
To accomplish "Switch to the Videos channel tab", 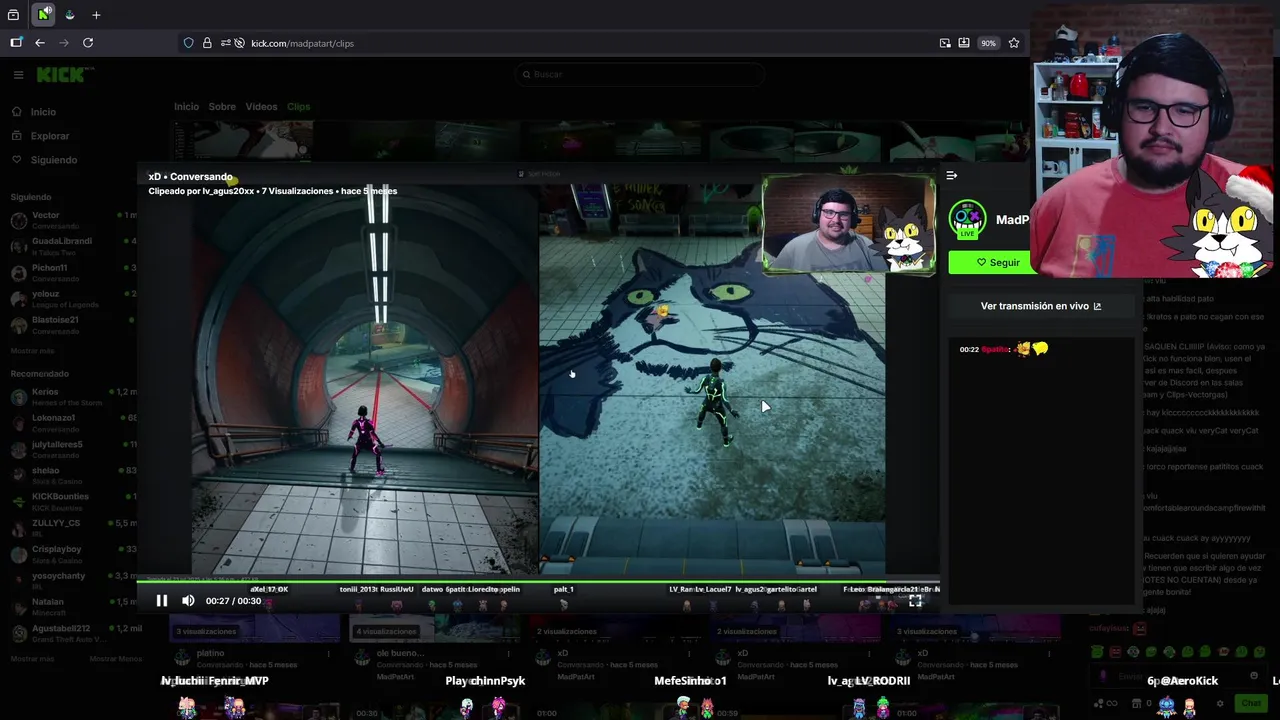I will [261, 107].
